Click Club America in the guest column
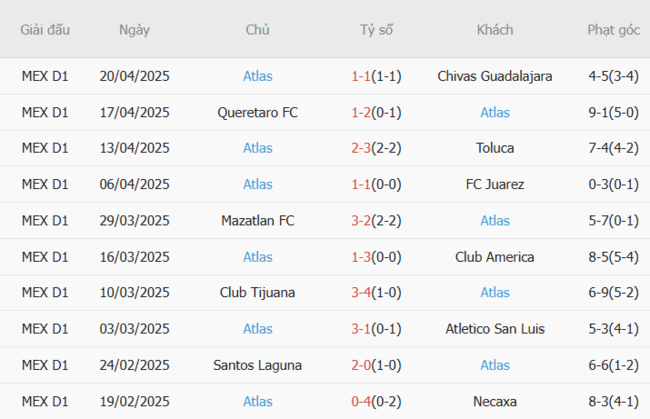Image resolution: width=650 pixels, height=419 pixels. tap(495, 257)
